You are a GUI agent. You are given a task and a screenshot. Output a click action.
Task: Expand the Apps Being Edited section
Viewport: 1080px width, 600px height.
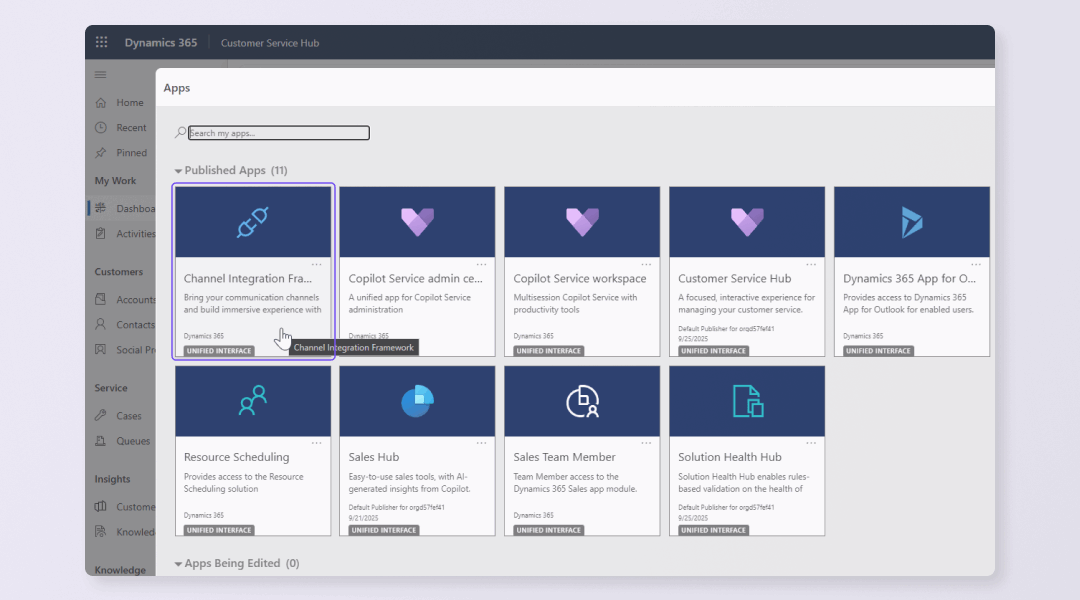[x=179, y=564]
